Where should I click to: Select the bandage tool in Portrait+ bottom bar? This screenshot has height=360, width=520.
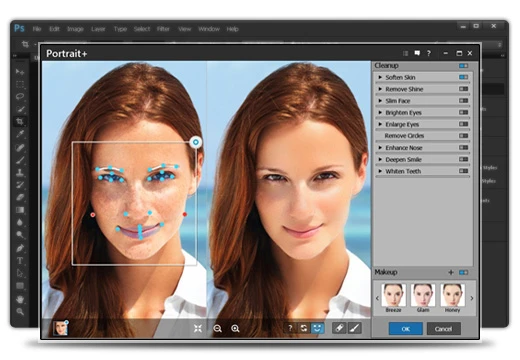(x=339, y=328)
